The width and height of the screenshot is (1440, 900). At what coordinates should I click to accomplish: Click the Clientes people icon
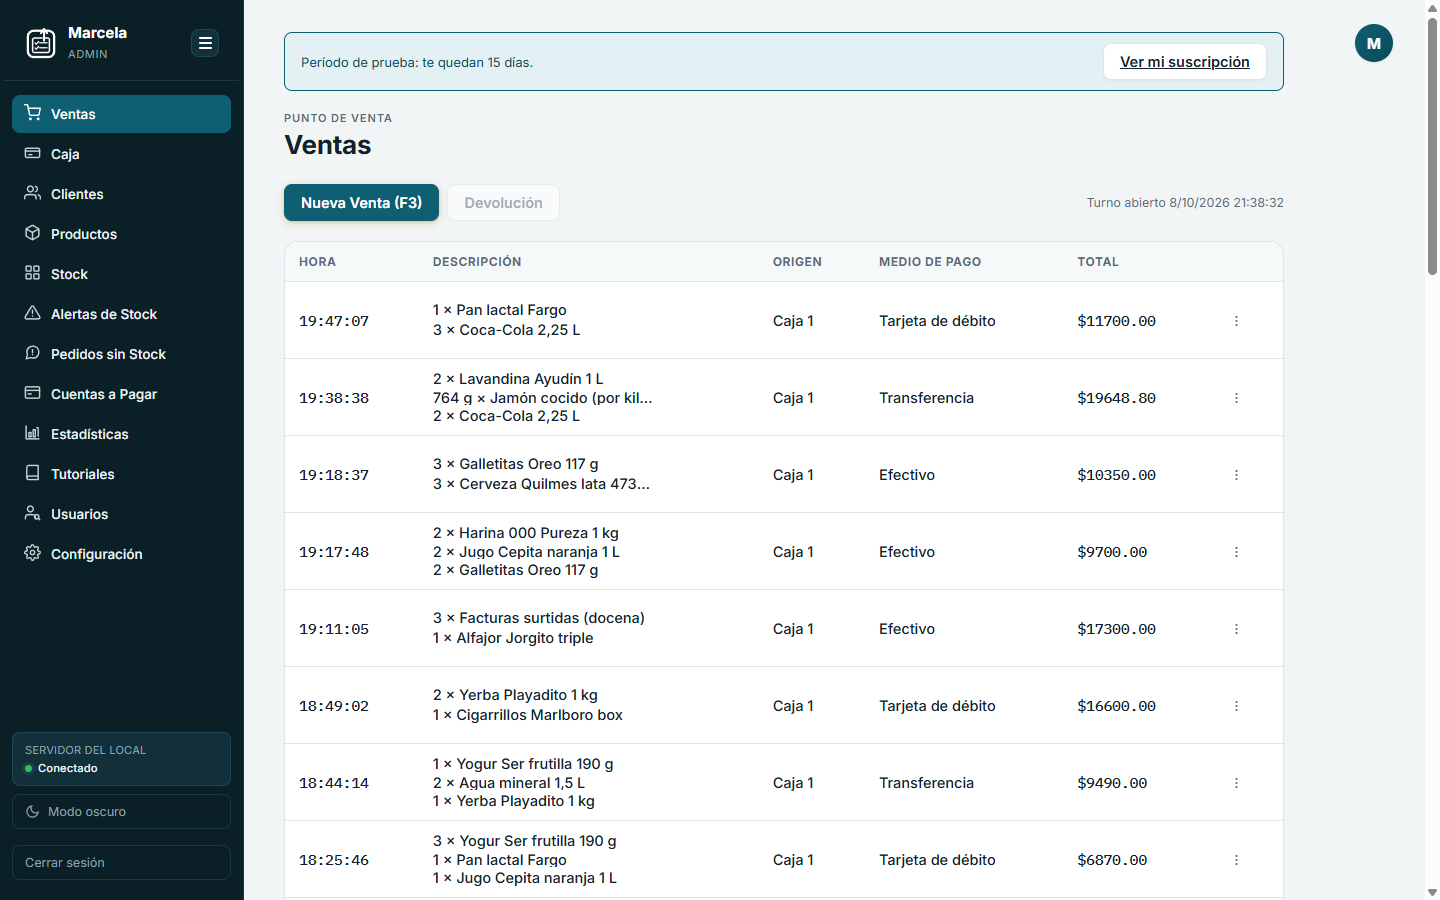[x=33, y=193]
